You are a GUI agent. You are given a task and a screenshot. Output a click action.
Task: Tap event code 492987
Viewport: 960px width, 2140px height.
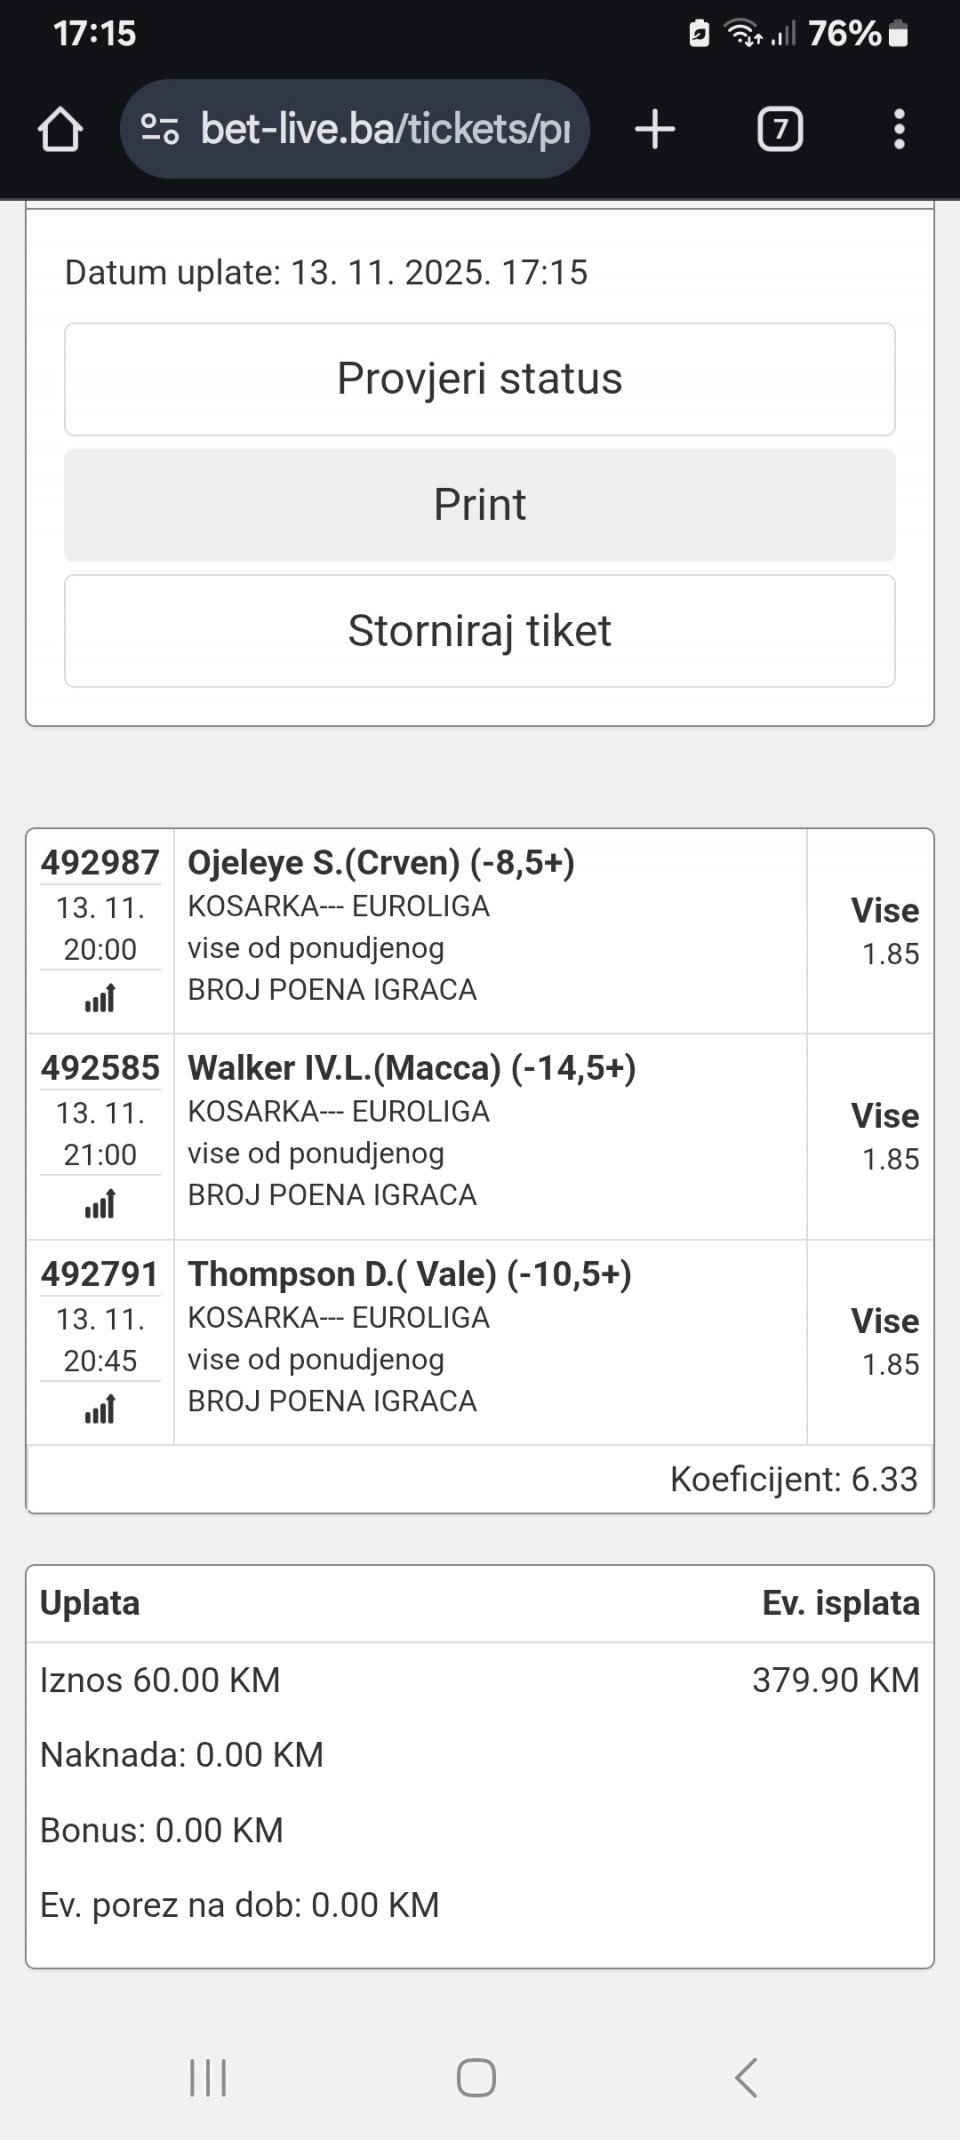pyautogui.click(x=100, y=863)
